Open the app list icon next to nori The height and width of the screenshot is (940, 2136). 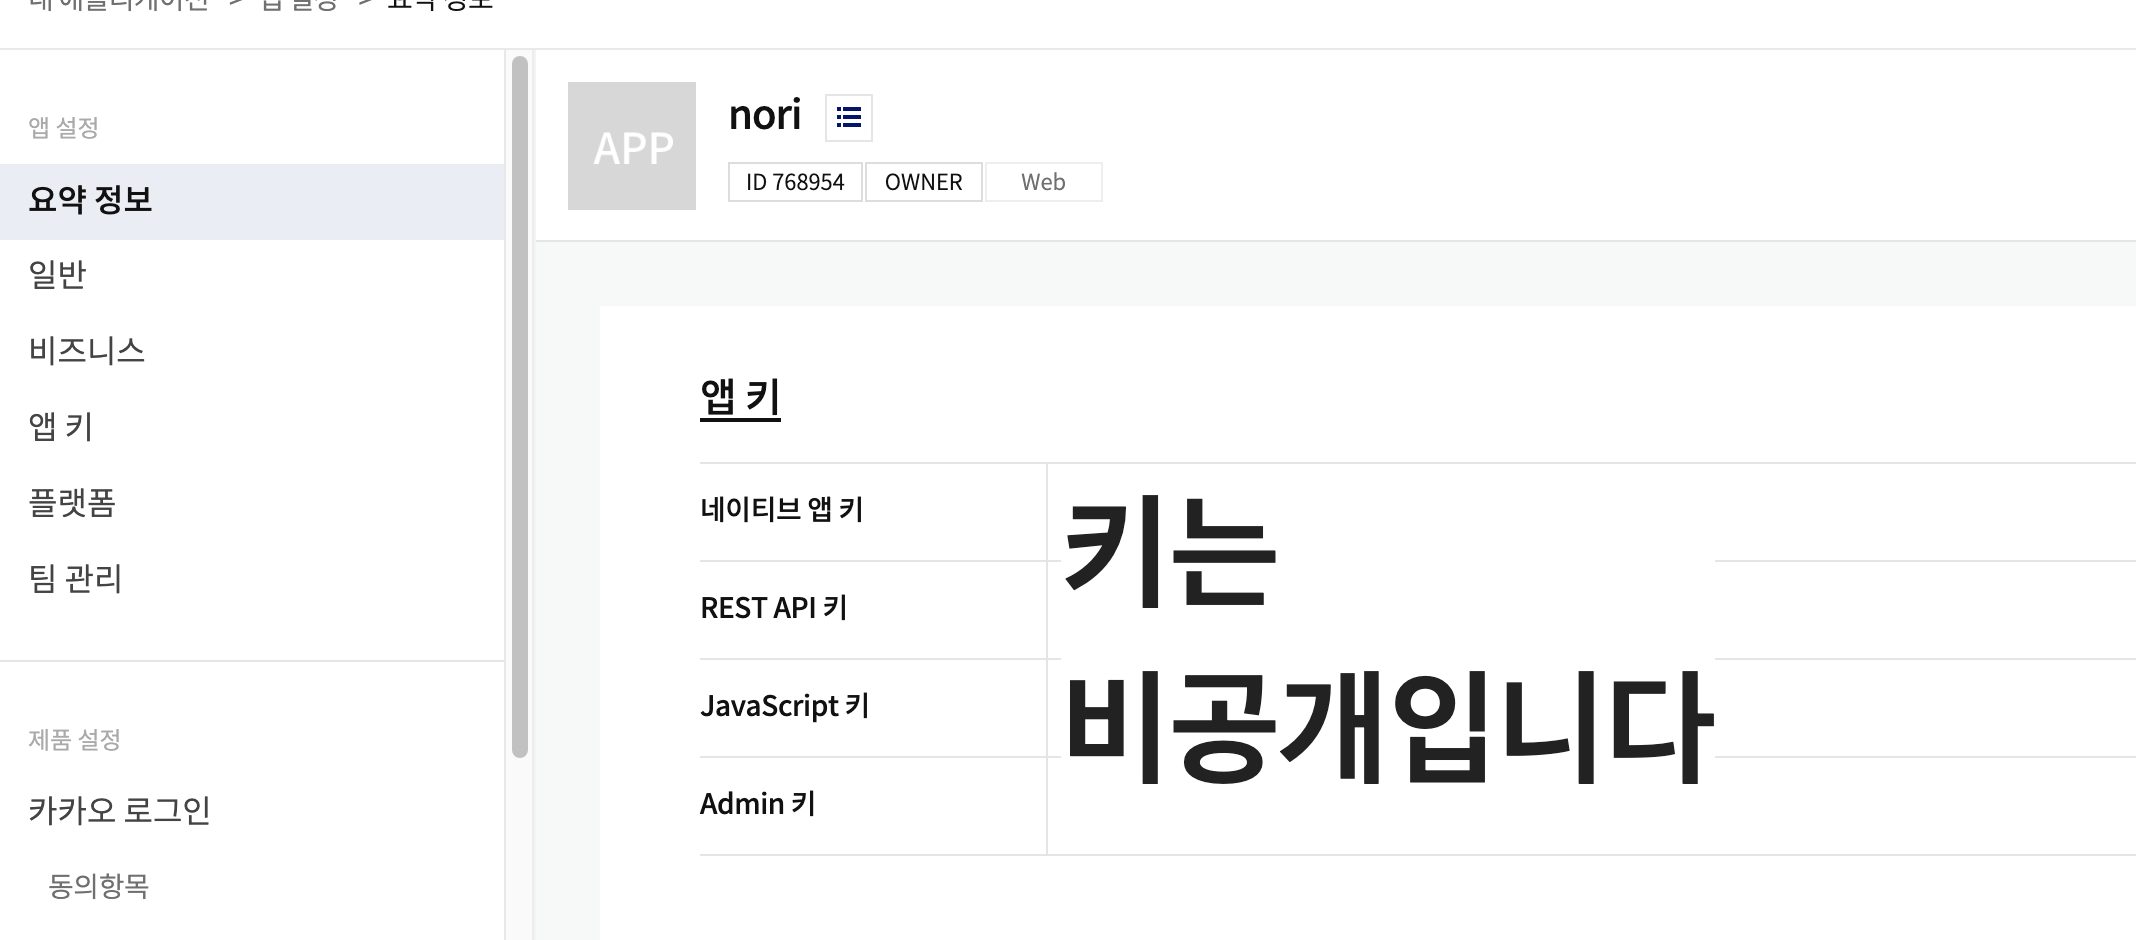[849, 118]
